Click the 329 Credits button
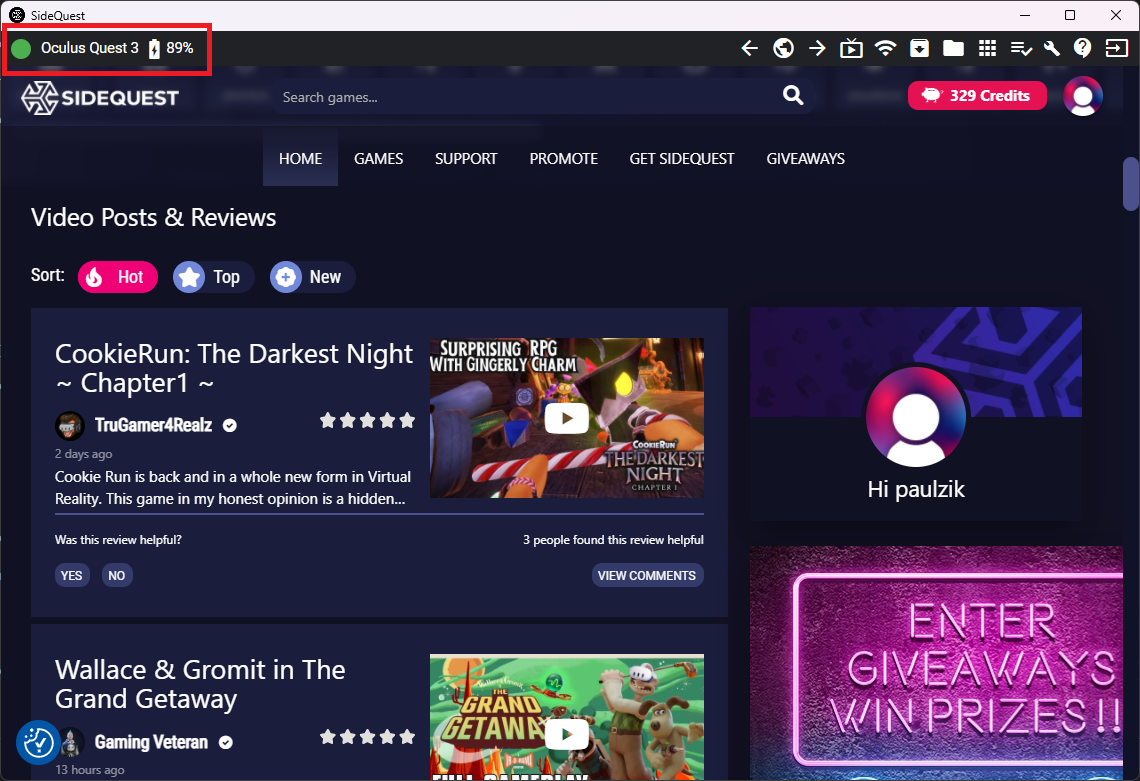The image size is (1140, 781). tap(977, 96)
